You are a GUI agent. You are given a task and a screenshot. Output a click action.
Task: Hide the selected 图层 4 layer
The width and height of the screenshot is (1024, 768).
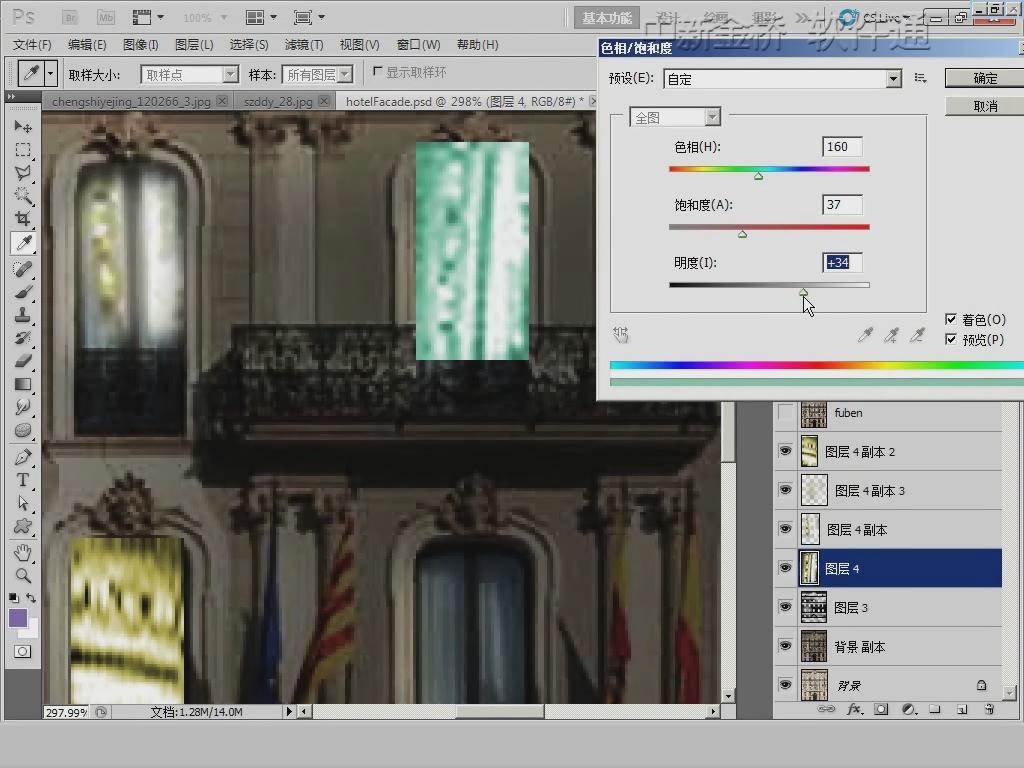pos(785,568)
